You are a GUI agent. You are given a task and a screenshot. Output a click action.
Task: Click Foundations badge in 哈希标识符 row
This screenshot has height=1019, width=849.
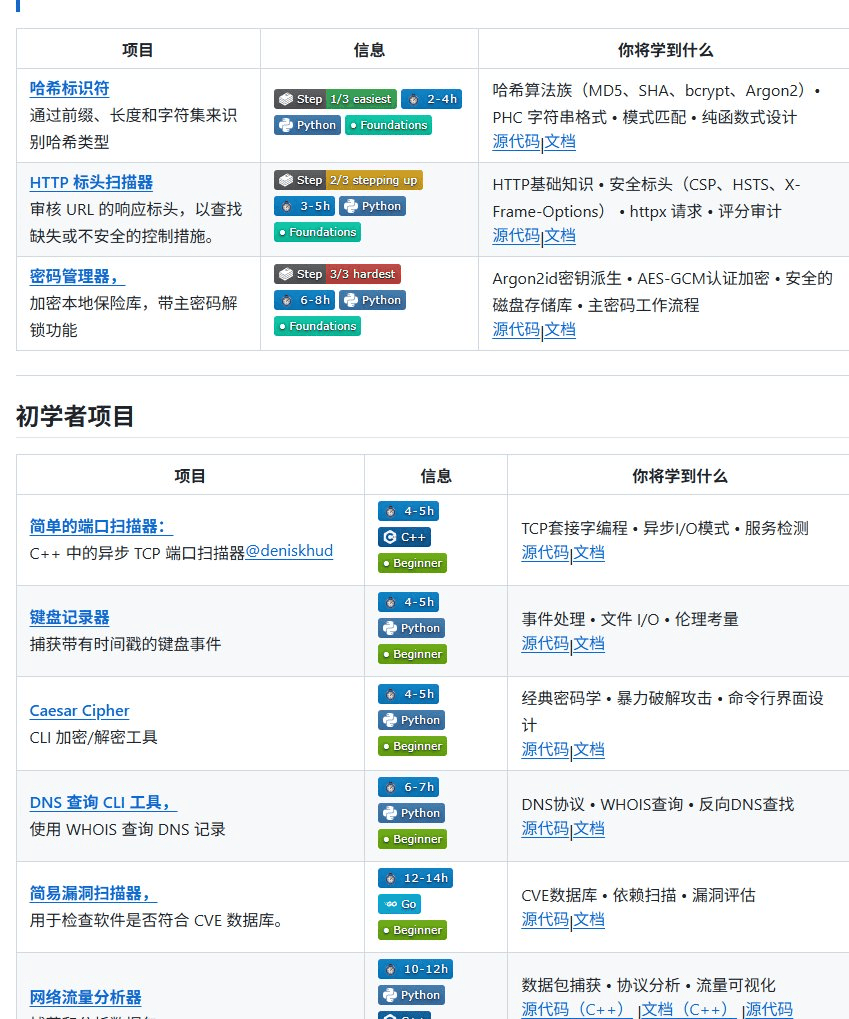pyautogui.click(x=388, y=125)
